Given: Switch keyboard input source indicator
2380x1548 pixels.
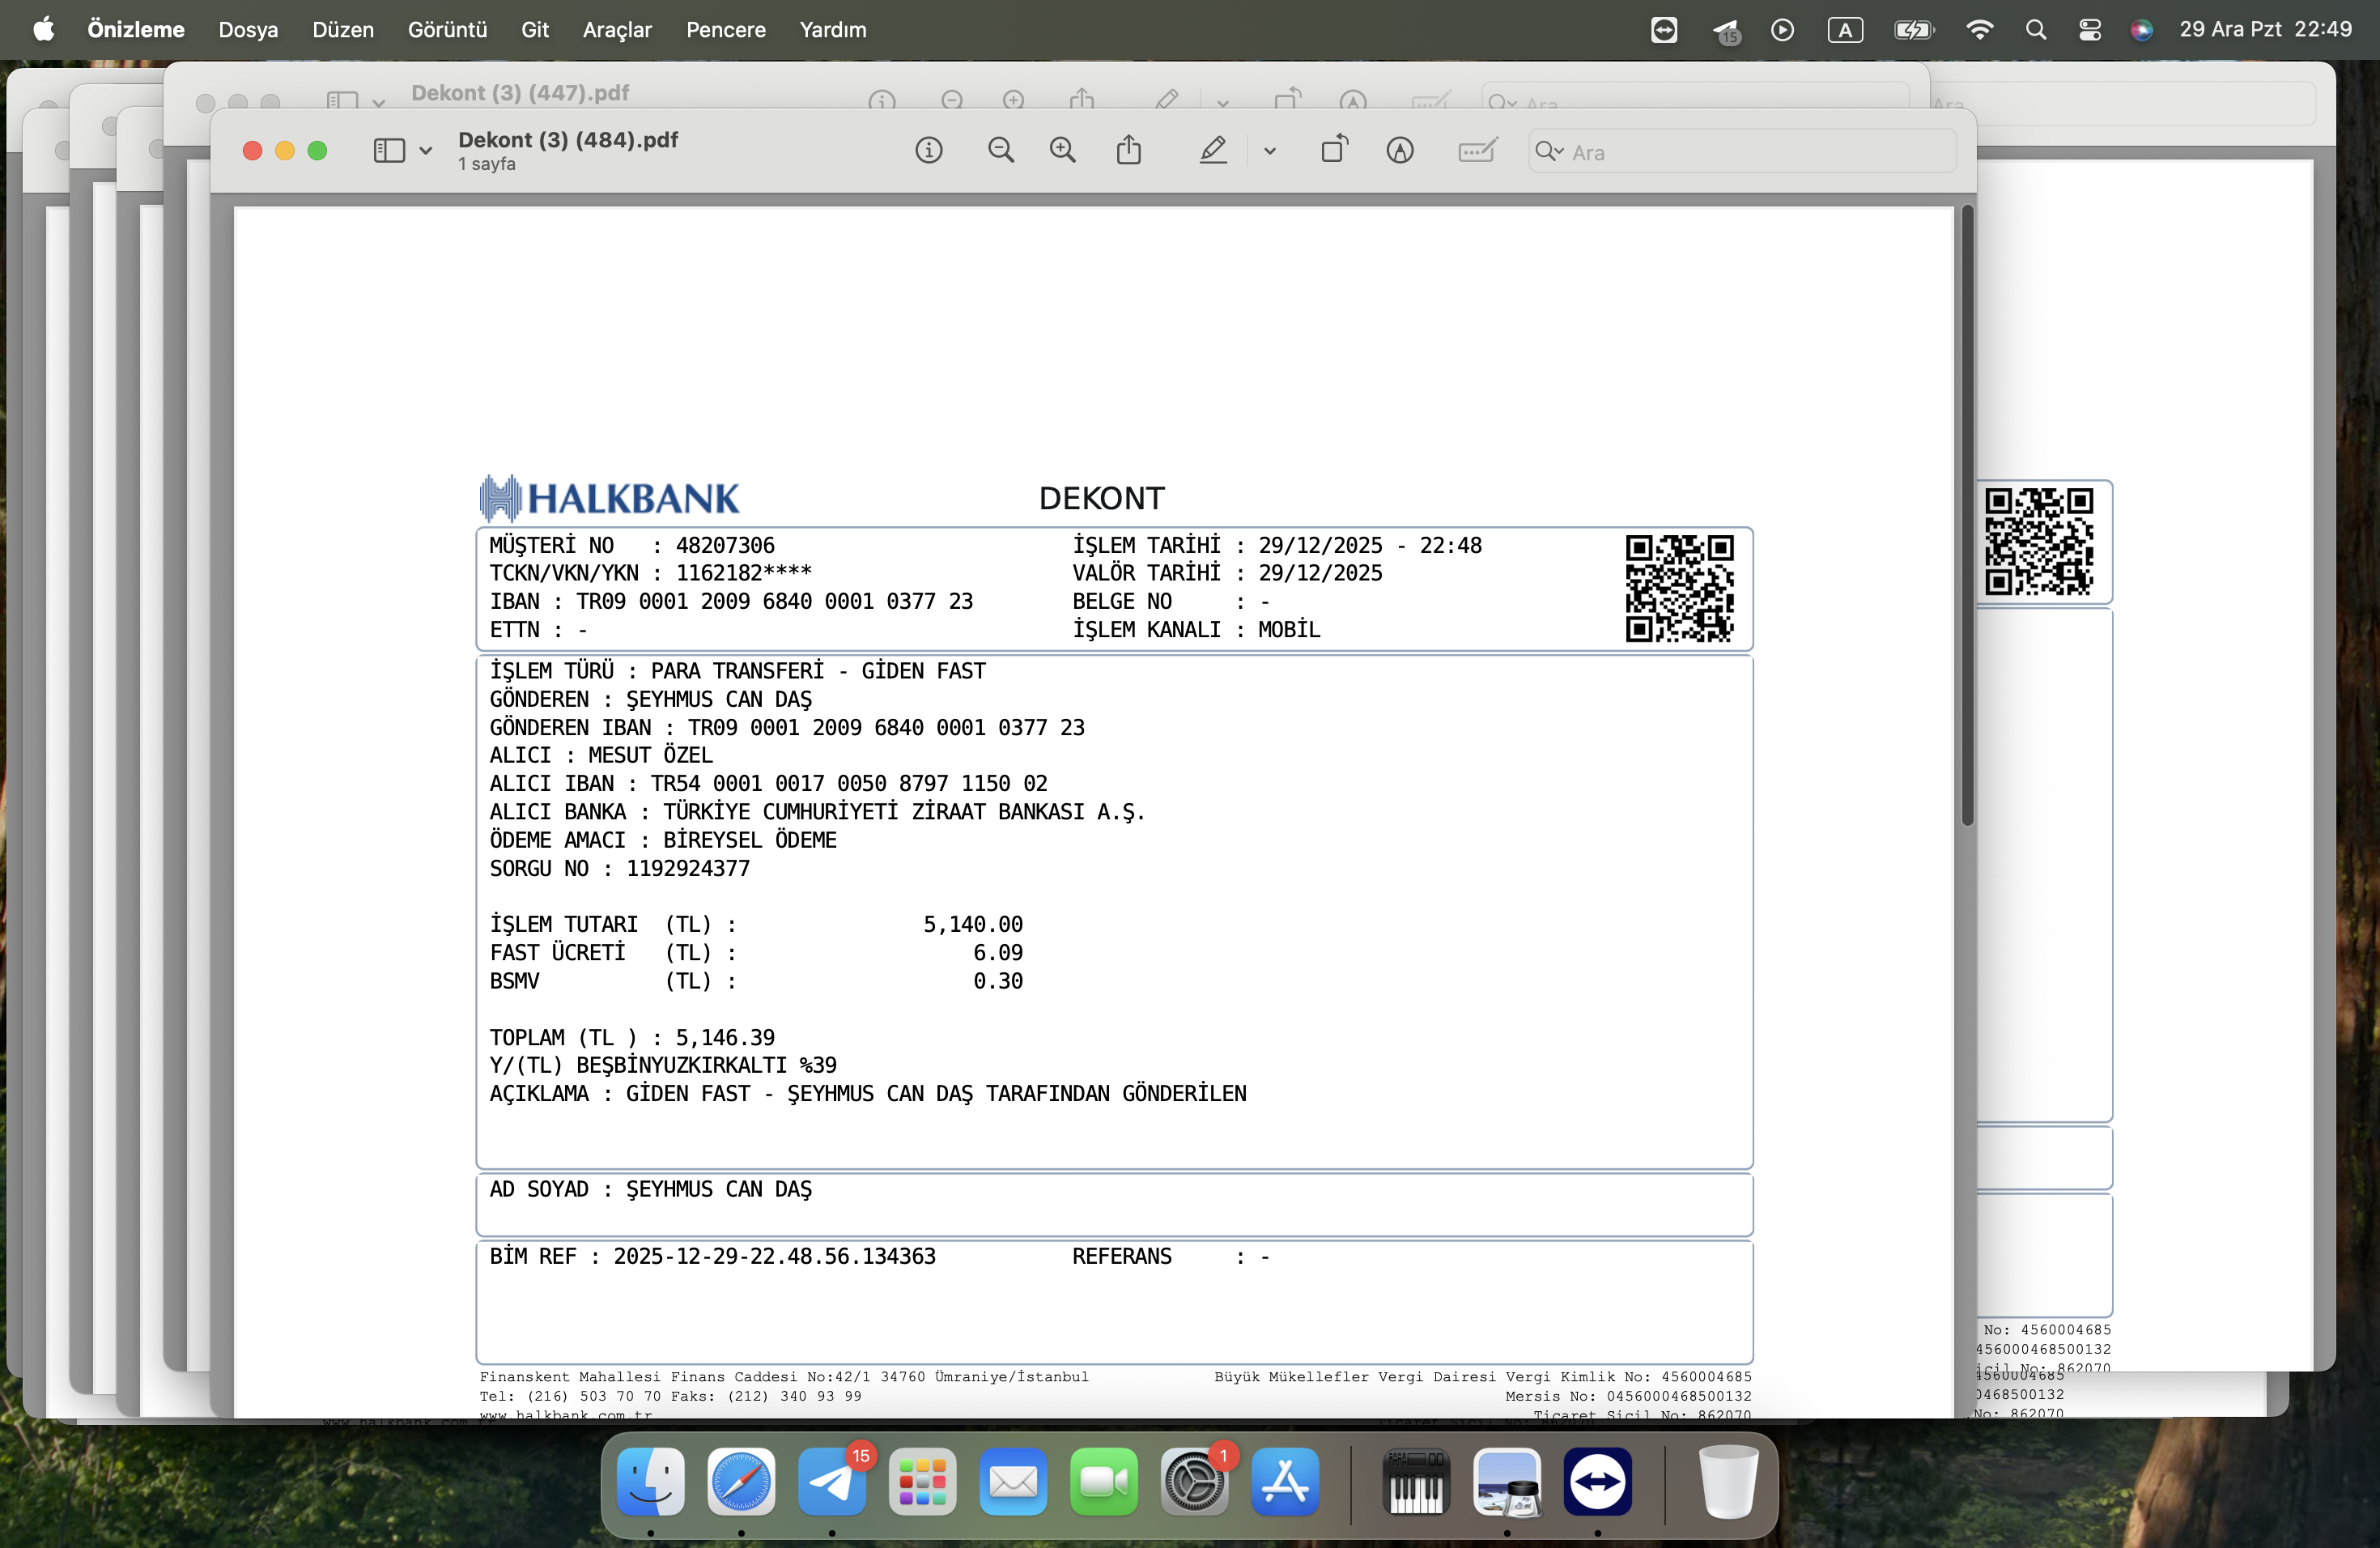Looking at the screenshot, I should 1845,30.
